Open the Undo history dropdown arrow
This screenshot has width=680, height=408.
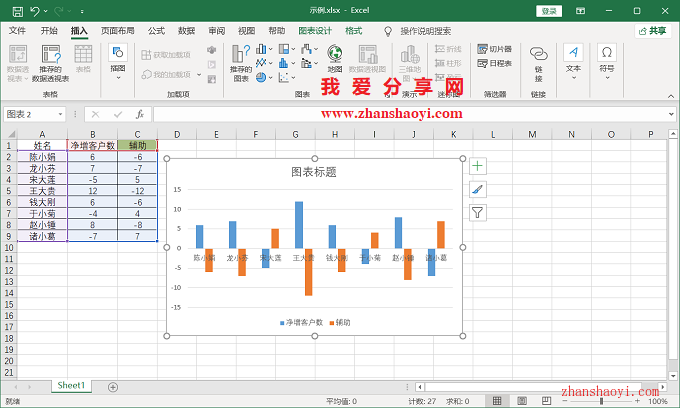[46, 11]
